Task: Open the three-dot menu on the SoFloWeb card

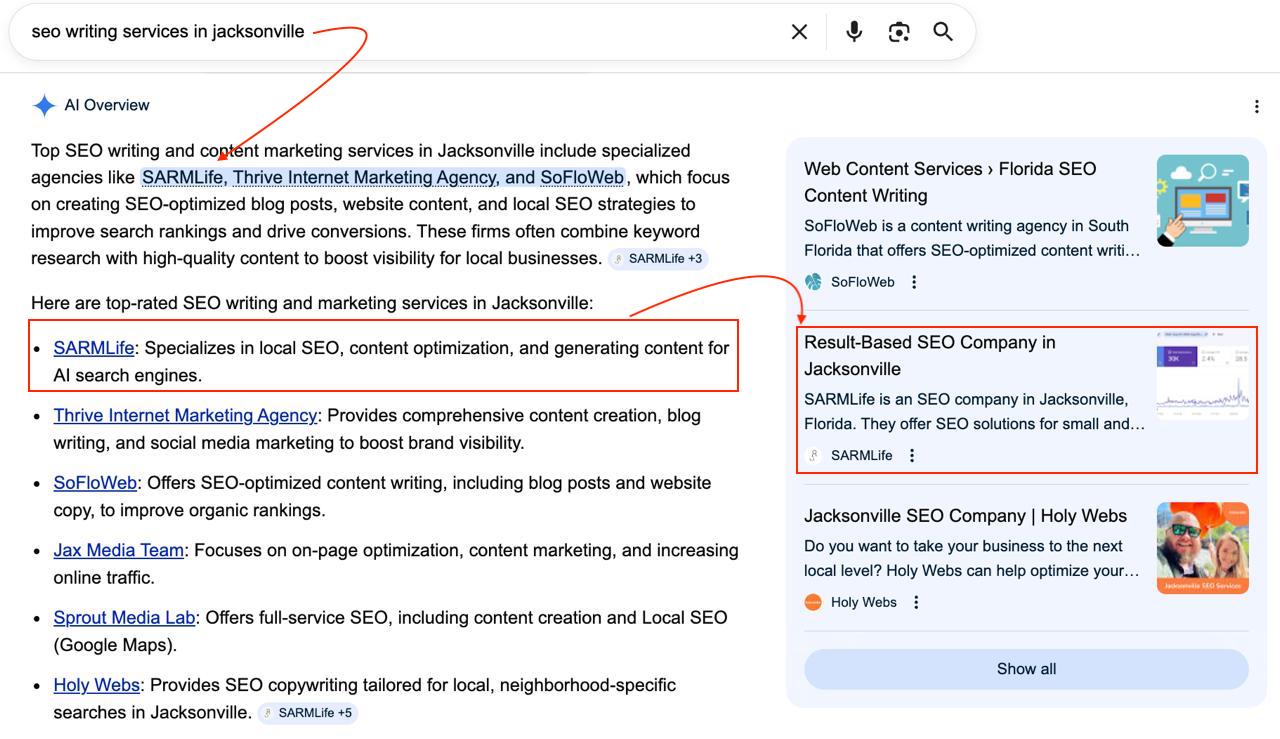Action: pos(915,281)
